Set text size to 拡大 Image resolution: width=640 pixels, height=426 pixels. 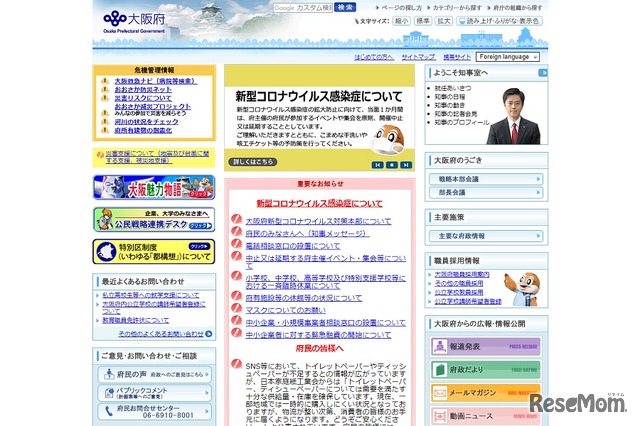(443, 21)
